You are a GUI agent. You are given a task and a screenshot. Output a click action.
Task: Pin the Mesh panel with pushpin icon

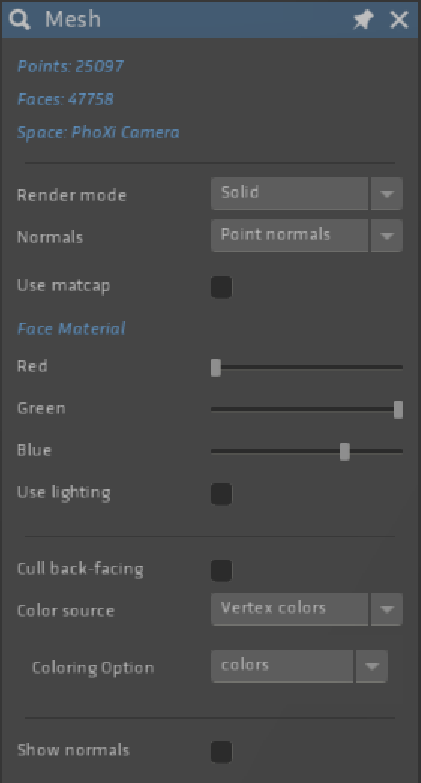[x=363, y=20]
